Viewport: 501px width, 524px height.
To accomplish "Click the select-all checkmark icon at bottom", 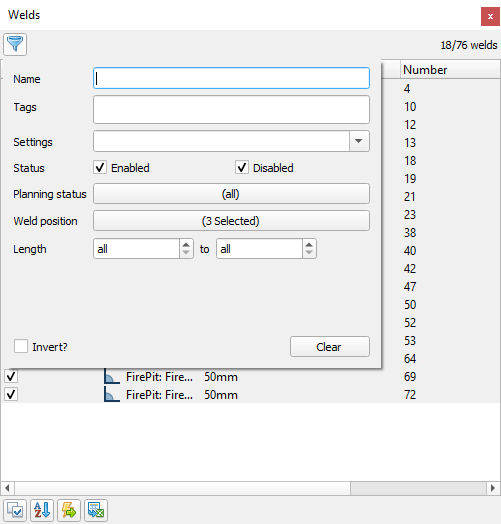I will point(15,510).
